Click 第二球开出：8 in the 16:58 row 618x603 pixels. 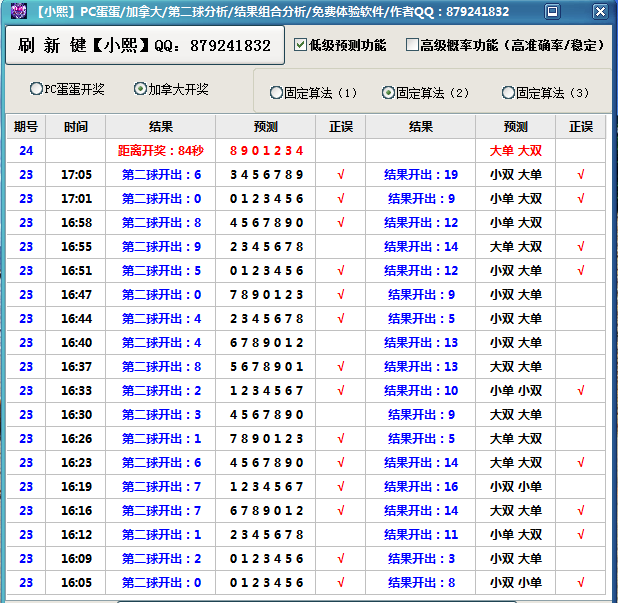coord(161,223)
